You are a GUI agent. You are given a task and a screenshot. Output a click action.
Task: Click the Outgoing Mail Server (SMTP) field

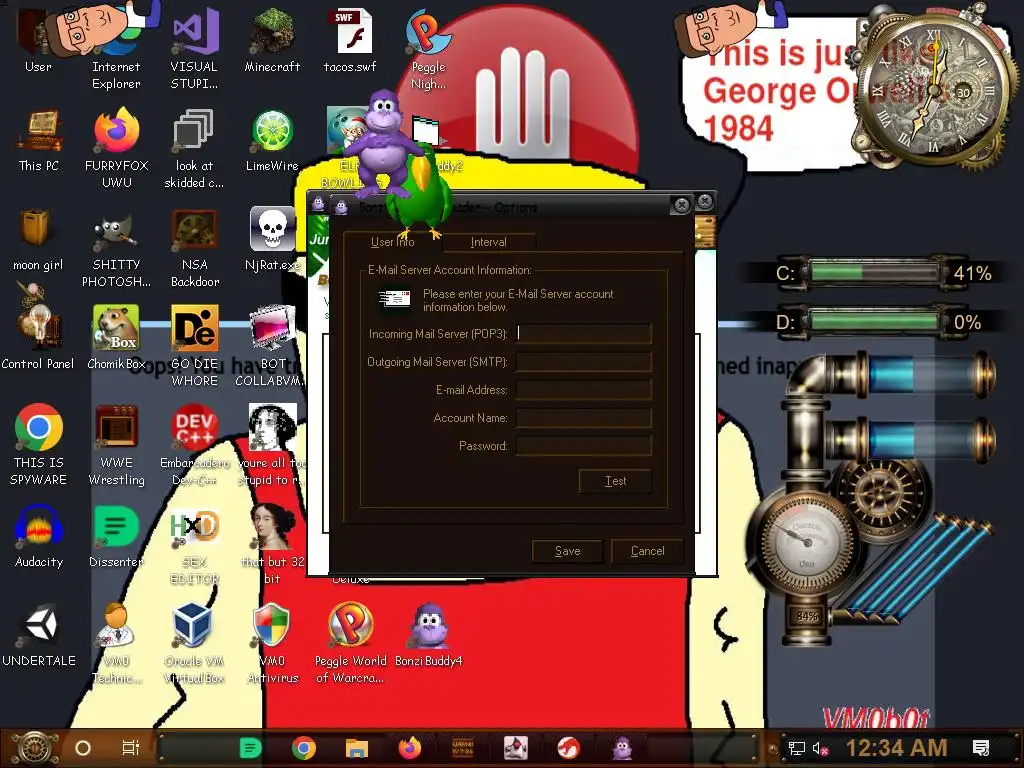tap(584, 362)
